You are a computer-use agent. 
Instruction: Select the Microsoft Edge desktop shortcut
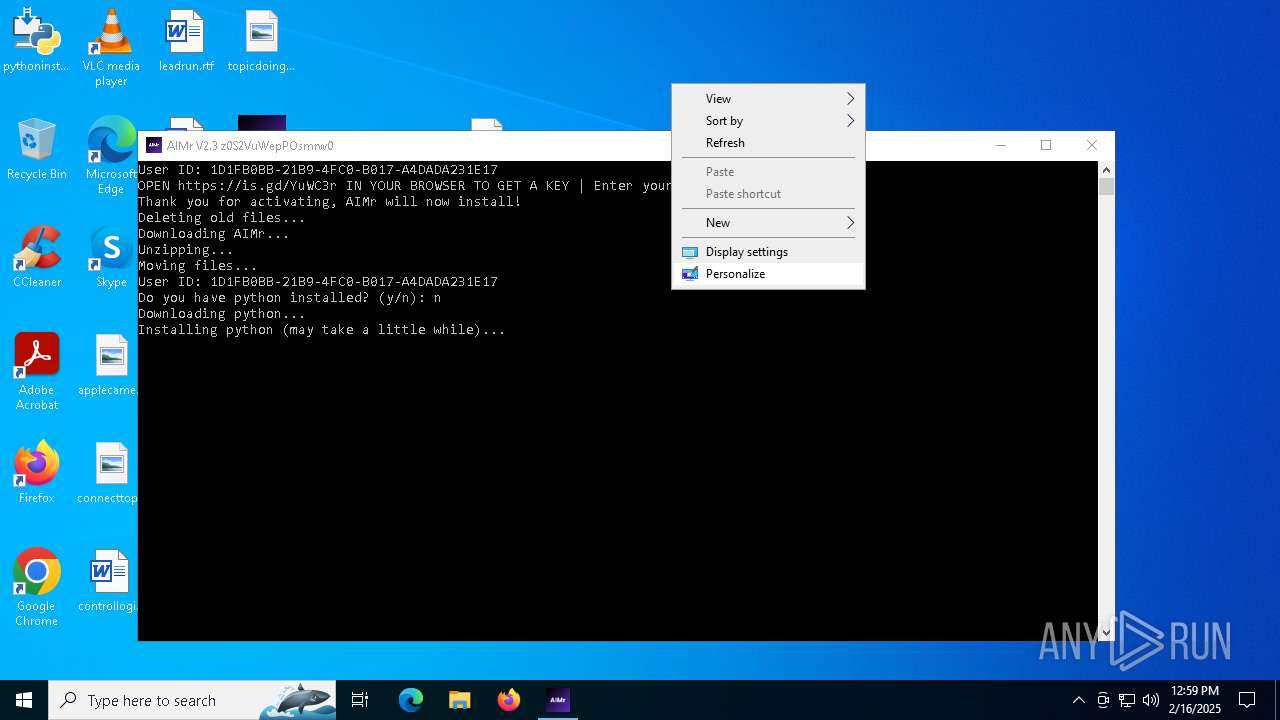(111, 156)
